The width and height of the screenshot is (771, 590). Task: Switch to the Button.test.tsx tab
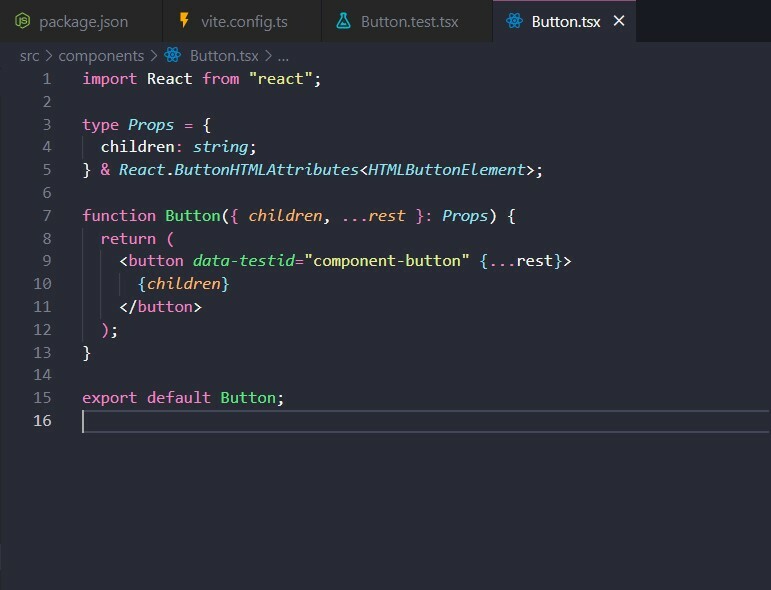(407, 21)
